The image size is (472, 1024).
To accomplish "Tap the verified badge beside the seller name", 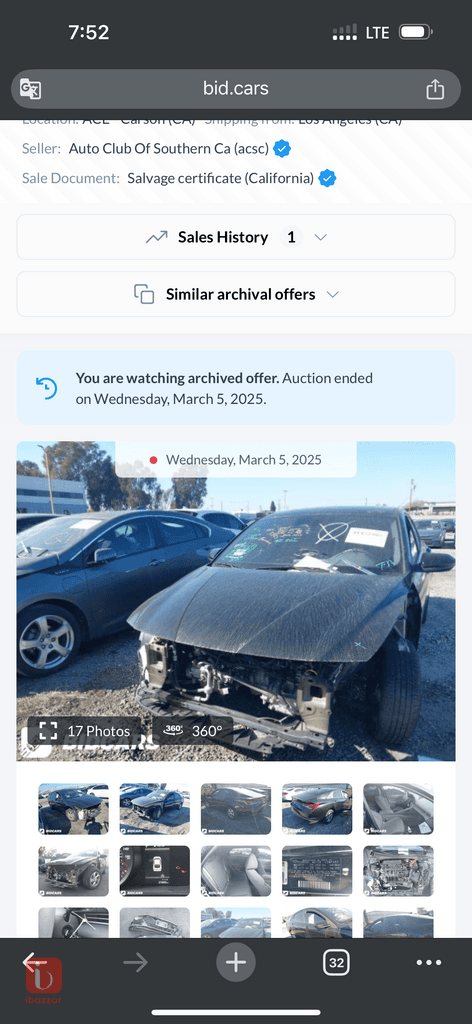I will (281, 149).
